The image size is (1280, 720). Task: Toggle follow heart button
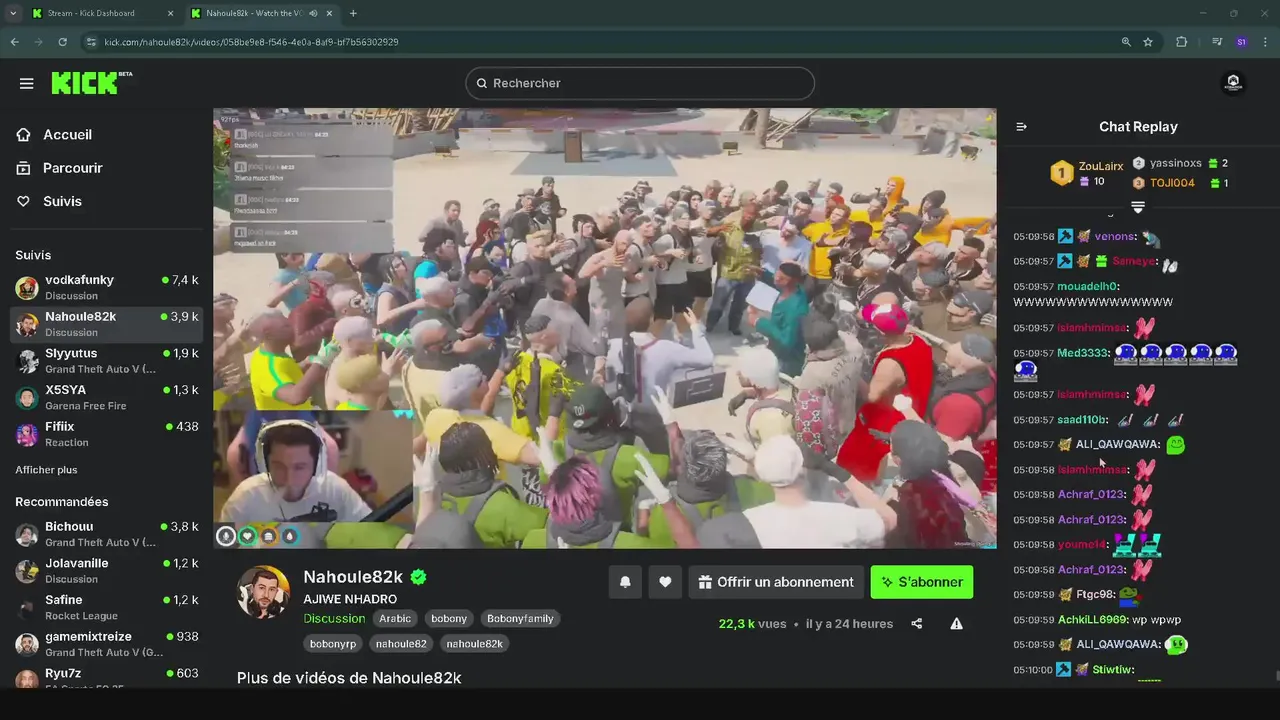[x=665, y=582]
